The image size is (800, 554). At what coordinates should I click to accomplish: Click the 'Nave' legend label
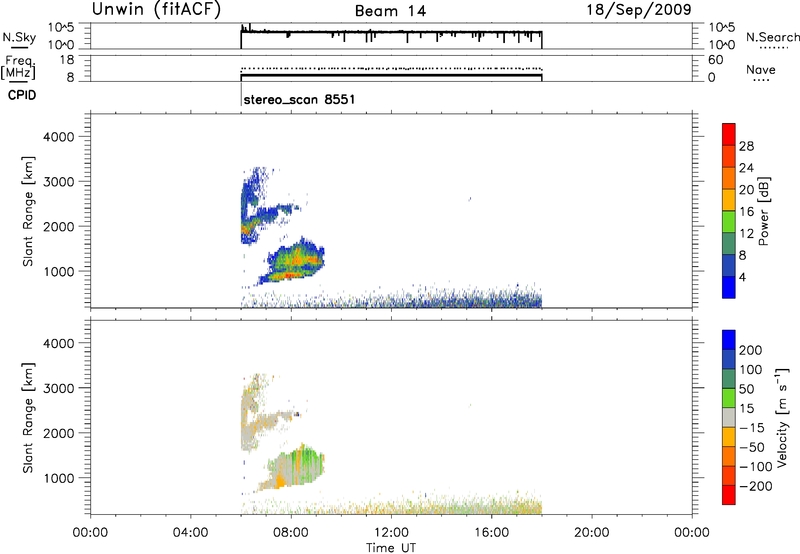pyautogui.click(x=761, y=70)
